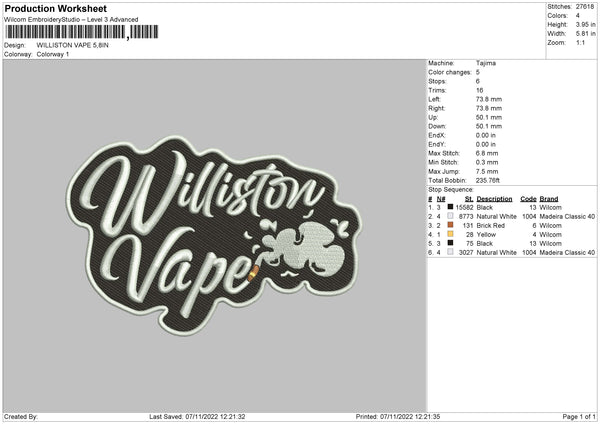Click Natural White swatch in stop row 2

tap(450, 216)
